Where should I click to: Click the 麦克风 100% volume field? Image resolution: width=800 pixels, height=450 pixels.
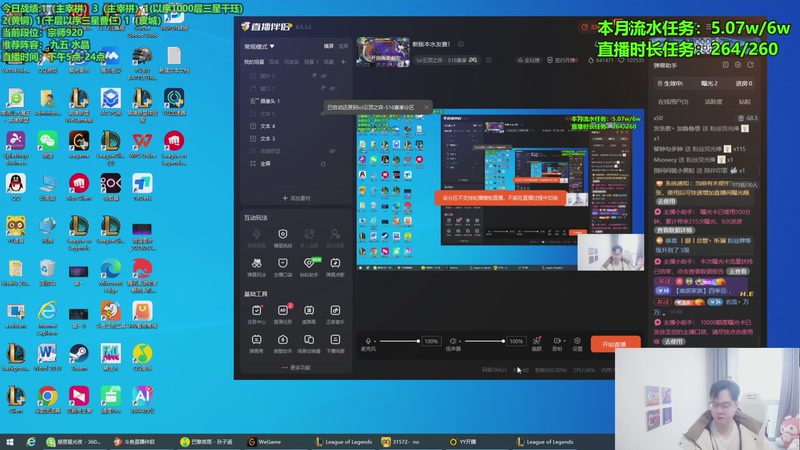[431, 341]
